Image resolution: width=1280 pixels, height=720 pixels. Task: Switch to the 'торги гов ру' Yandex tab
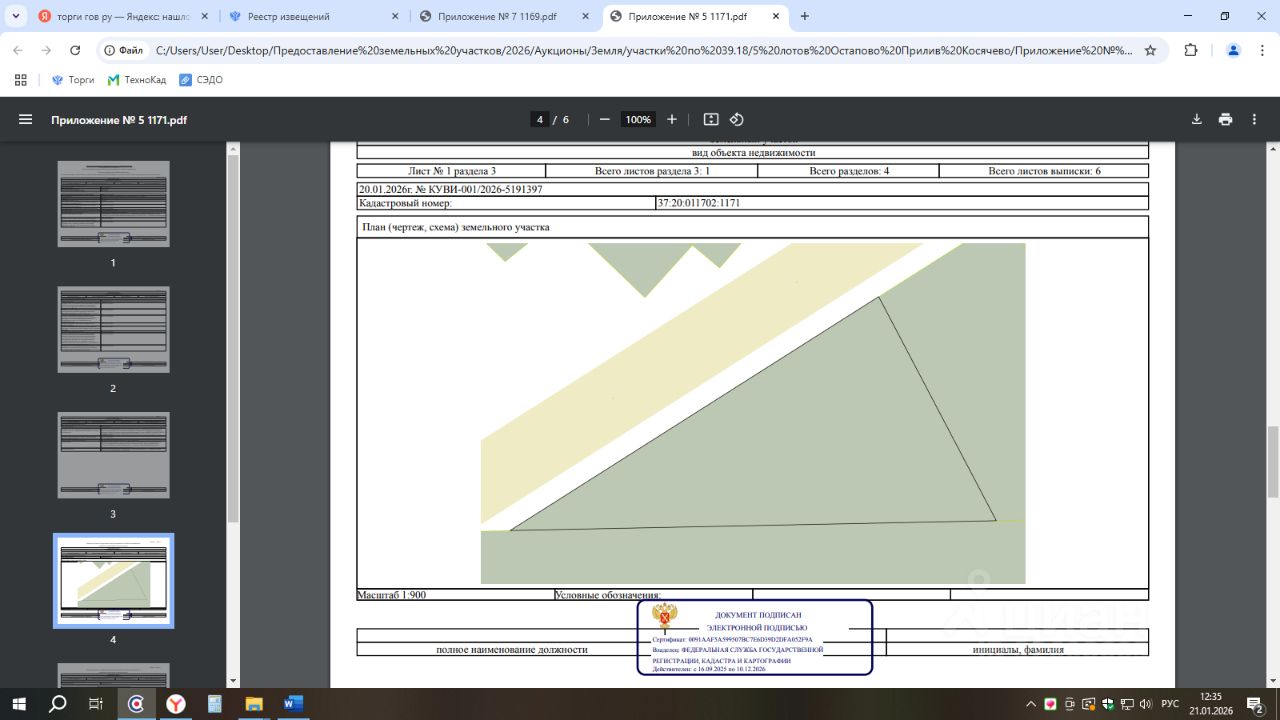click(x=124, y=16)
